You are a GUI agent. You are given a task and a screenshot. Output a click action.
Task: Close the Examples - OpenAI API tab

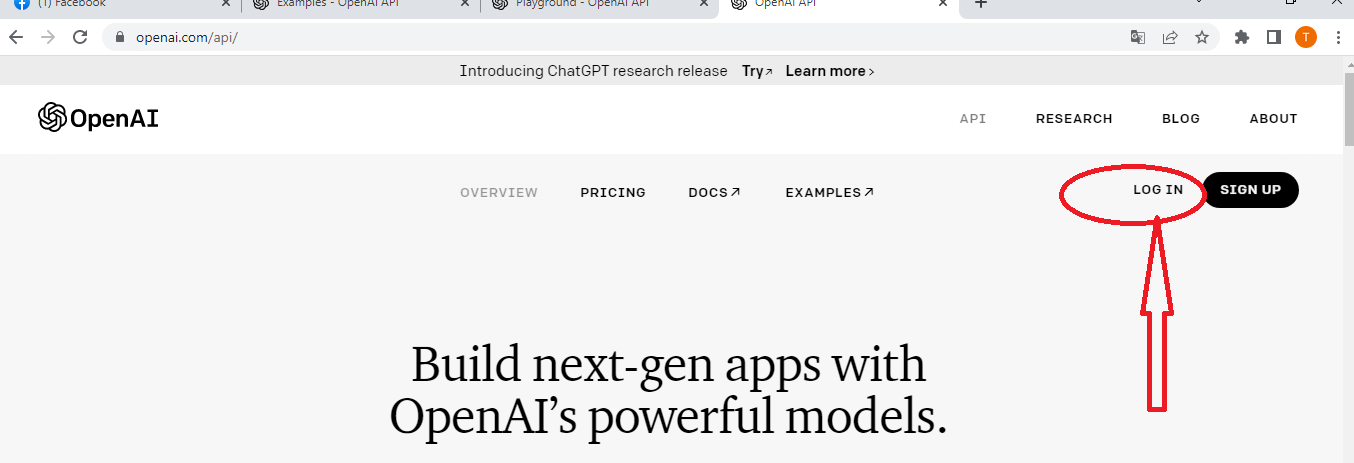(462, 4)
